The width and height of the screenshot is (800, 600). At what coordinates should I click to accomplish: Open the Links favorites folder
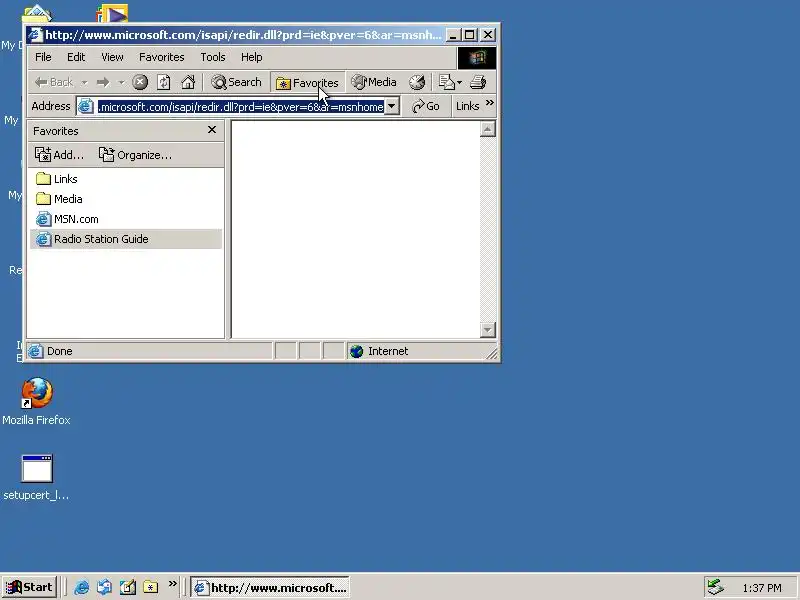click(x=57, y=179)
